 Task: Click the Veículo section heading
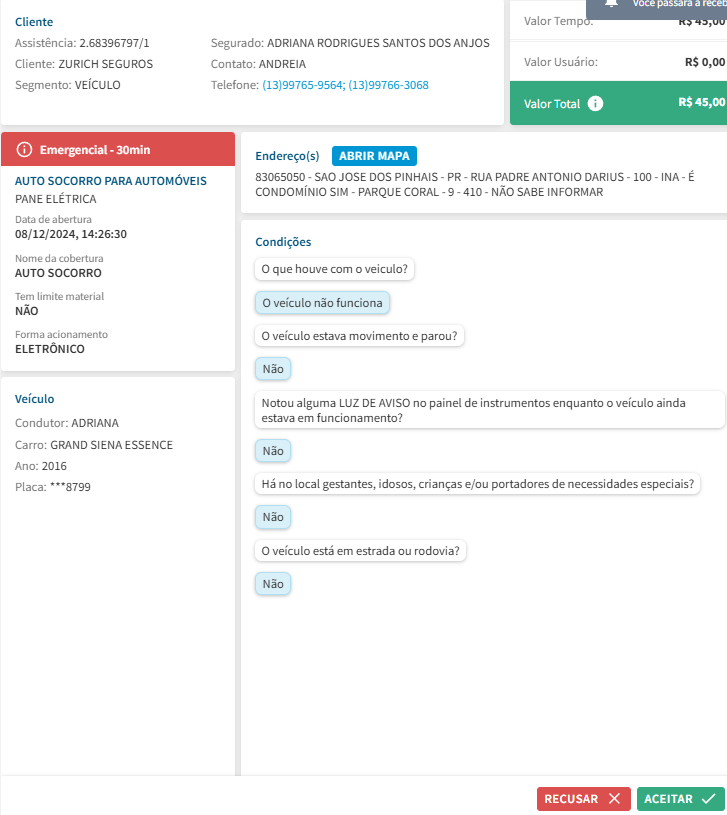(x=34, y=399)
